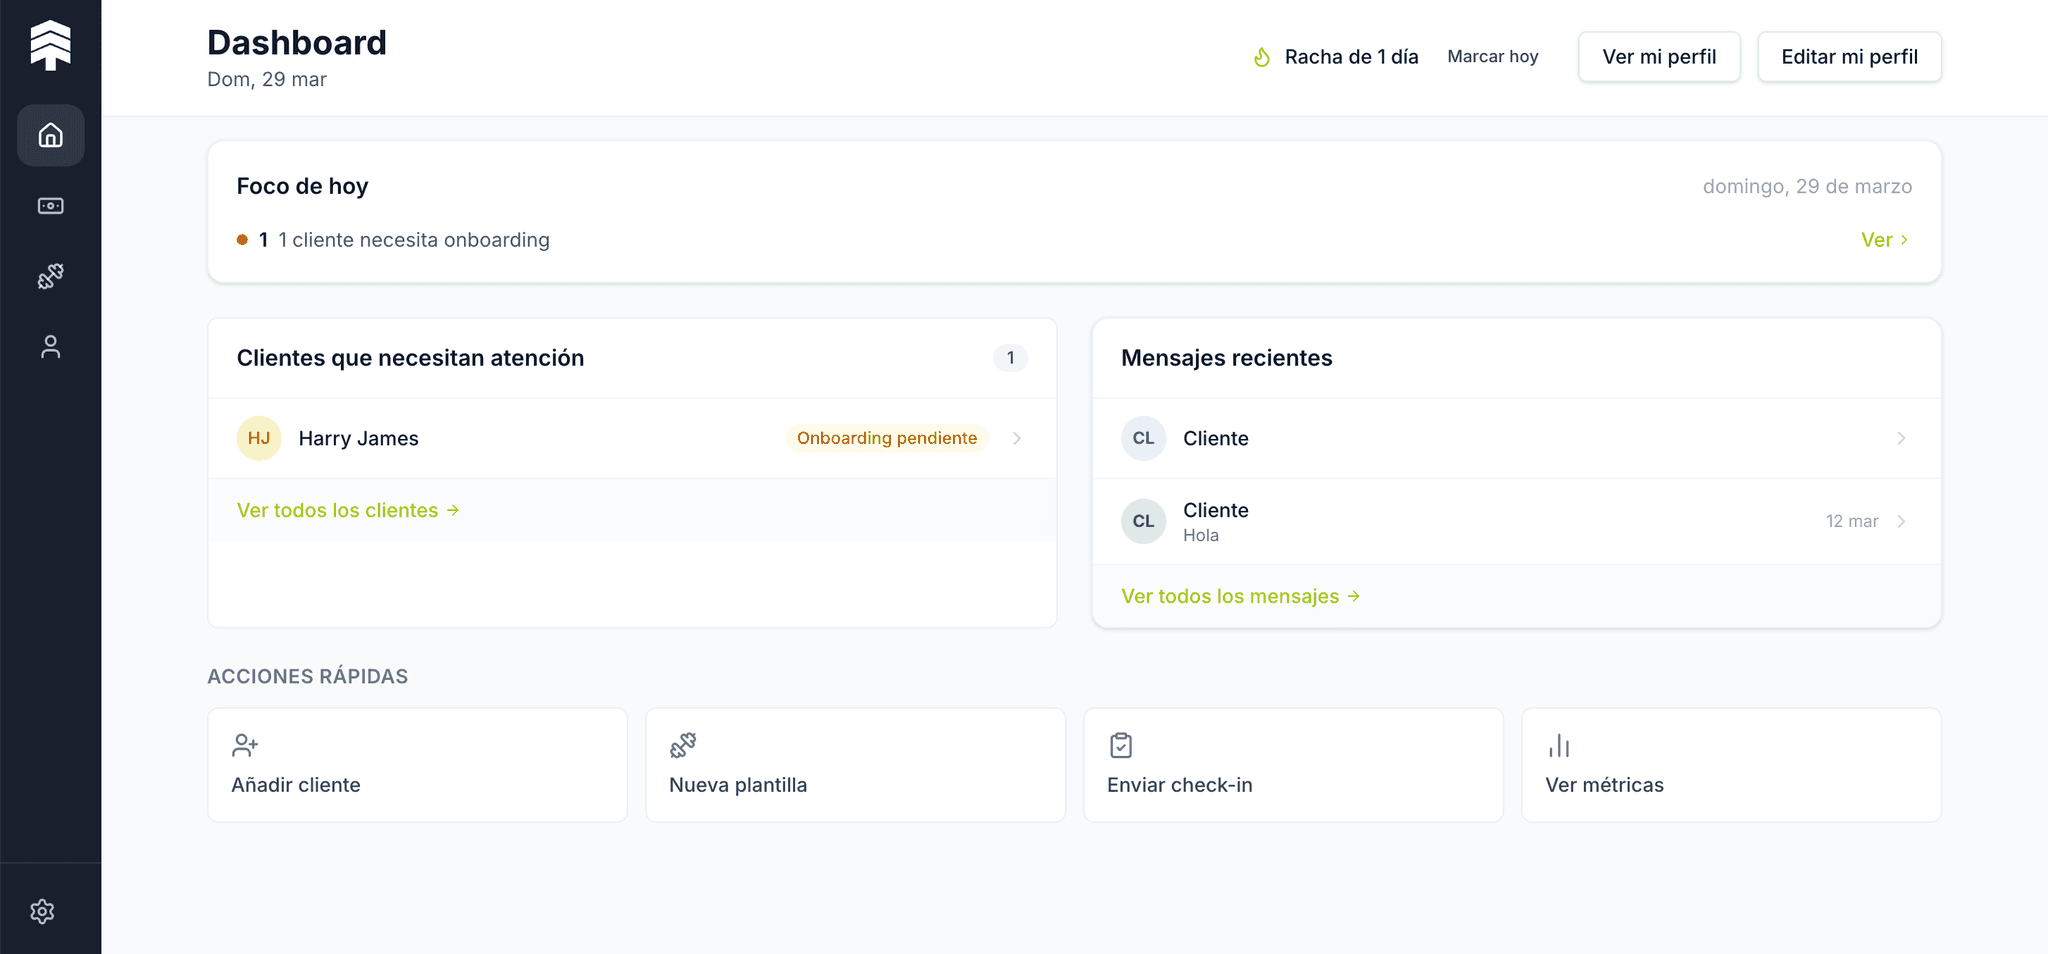Viewport: 2048px width, 954px height.
Task: Open Ver mi perfil
Action: coord(1659,57)
